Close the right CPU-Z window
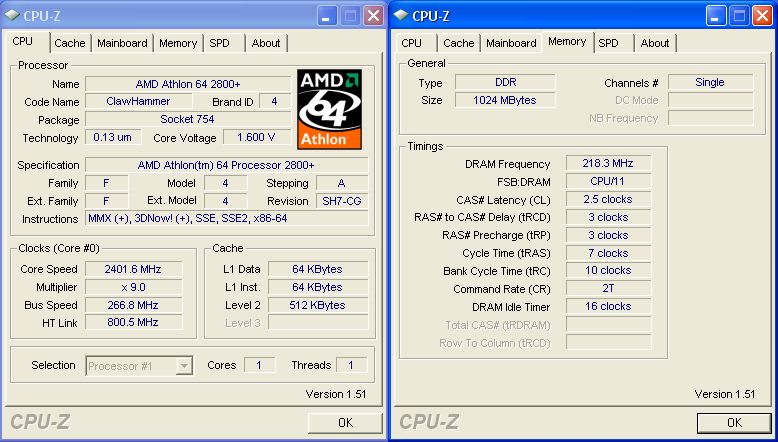778x442 pixels. (762, 16)
